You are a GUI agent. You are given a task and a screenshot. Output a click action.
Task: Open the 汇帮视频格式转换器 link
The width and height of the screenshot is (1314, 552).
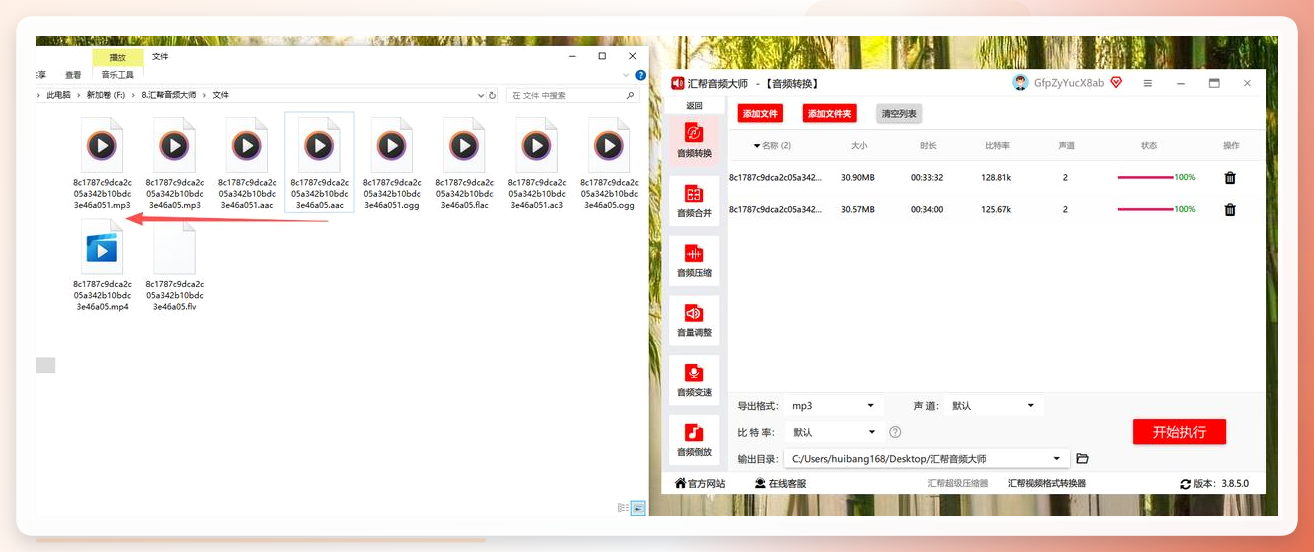pos(1047,484)
